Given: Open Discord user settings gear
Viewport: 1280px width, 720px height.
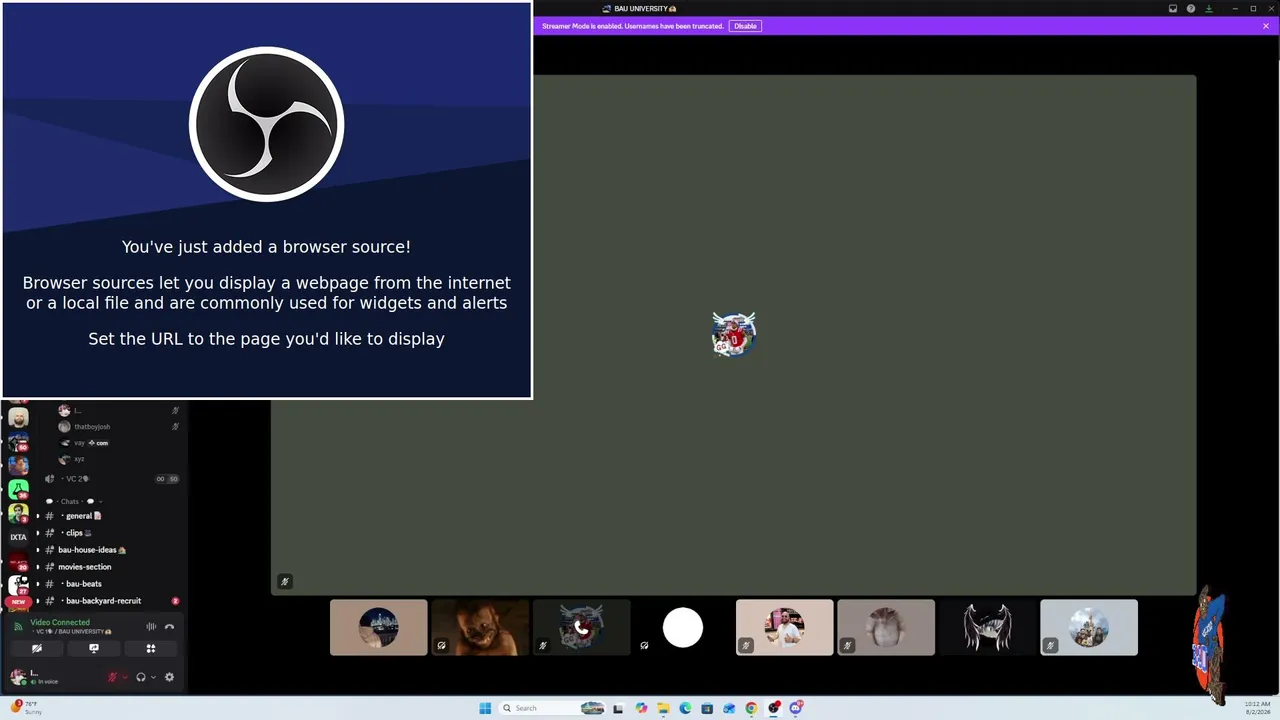Looking at the screenshot, I should pyautogui.click(x=169, y=677).
